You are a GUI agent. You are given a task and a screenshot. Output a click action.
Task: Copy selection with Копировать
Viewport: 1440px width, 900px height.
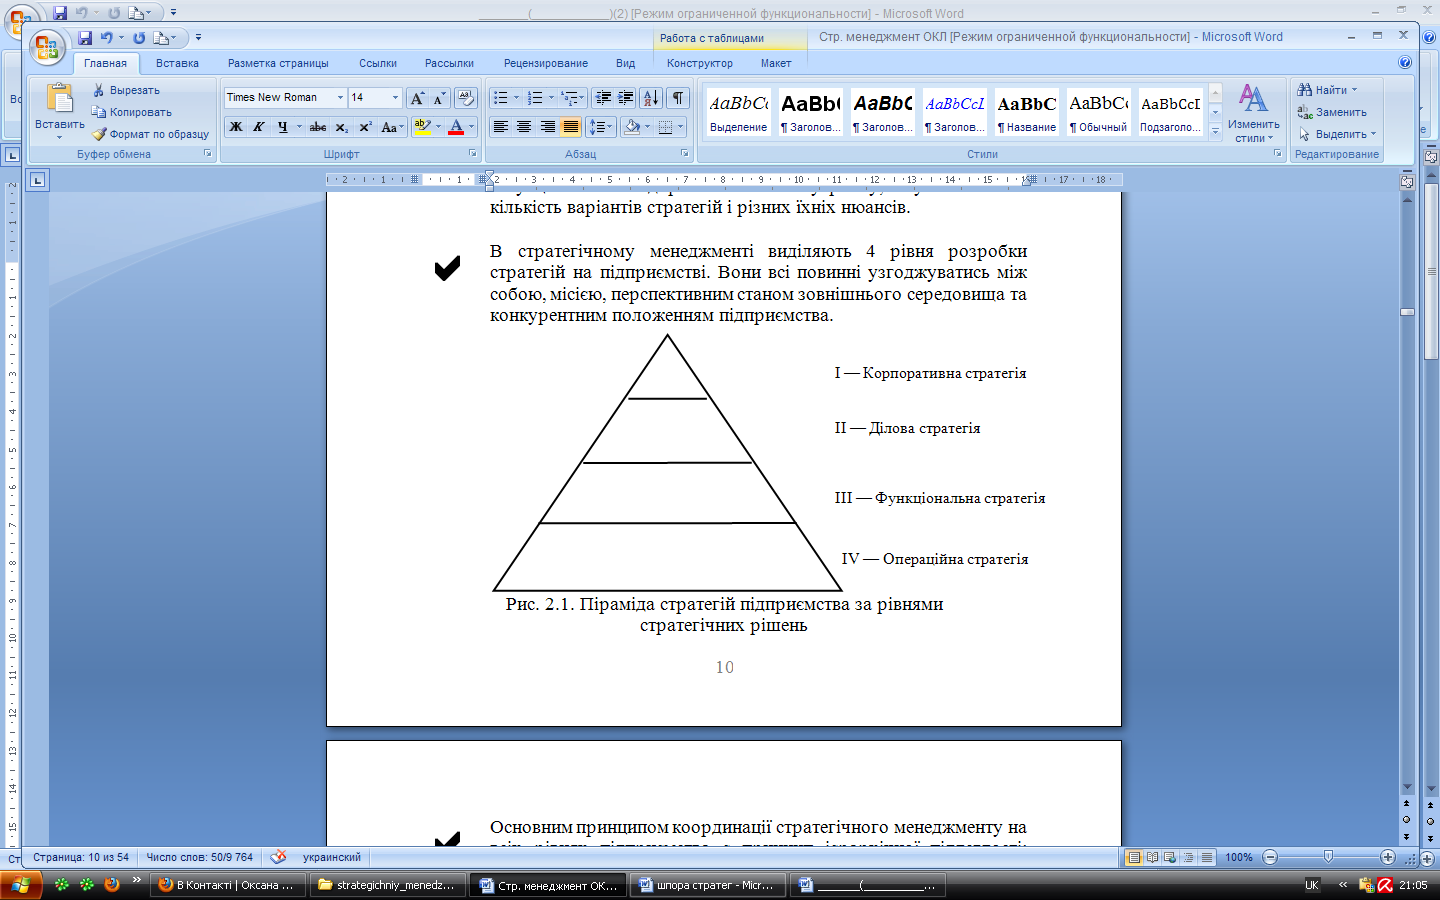(x=131, y=112)
